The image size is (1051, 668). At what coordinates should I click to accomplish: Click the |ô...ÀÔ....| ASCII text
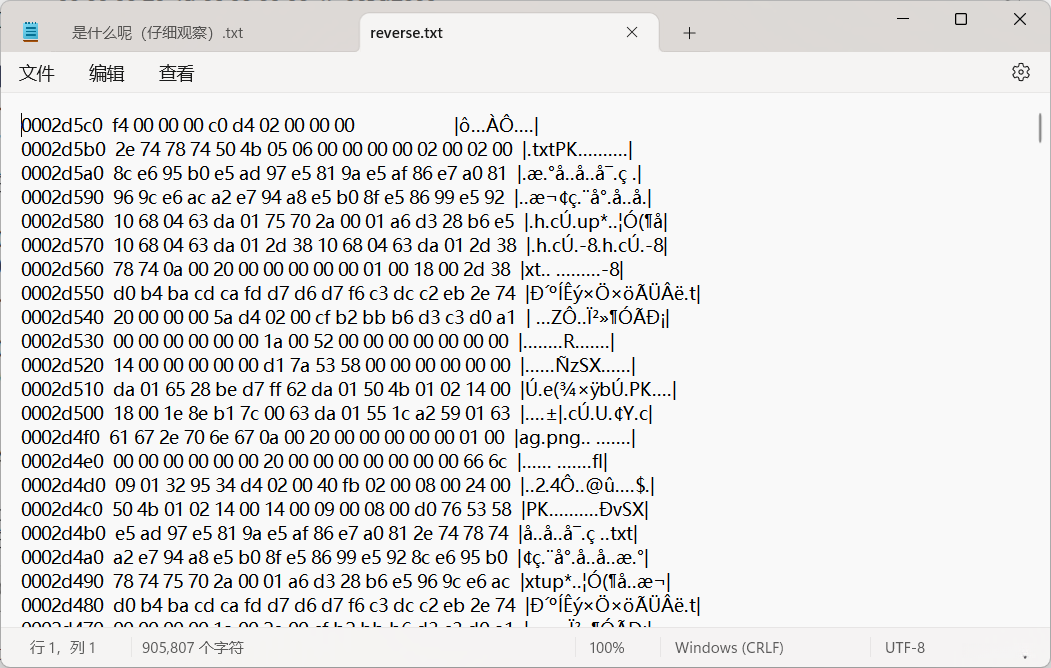497,125
